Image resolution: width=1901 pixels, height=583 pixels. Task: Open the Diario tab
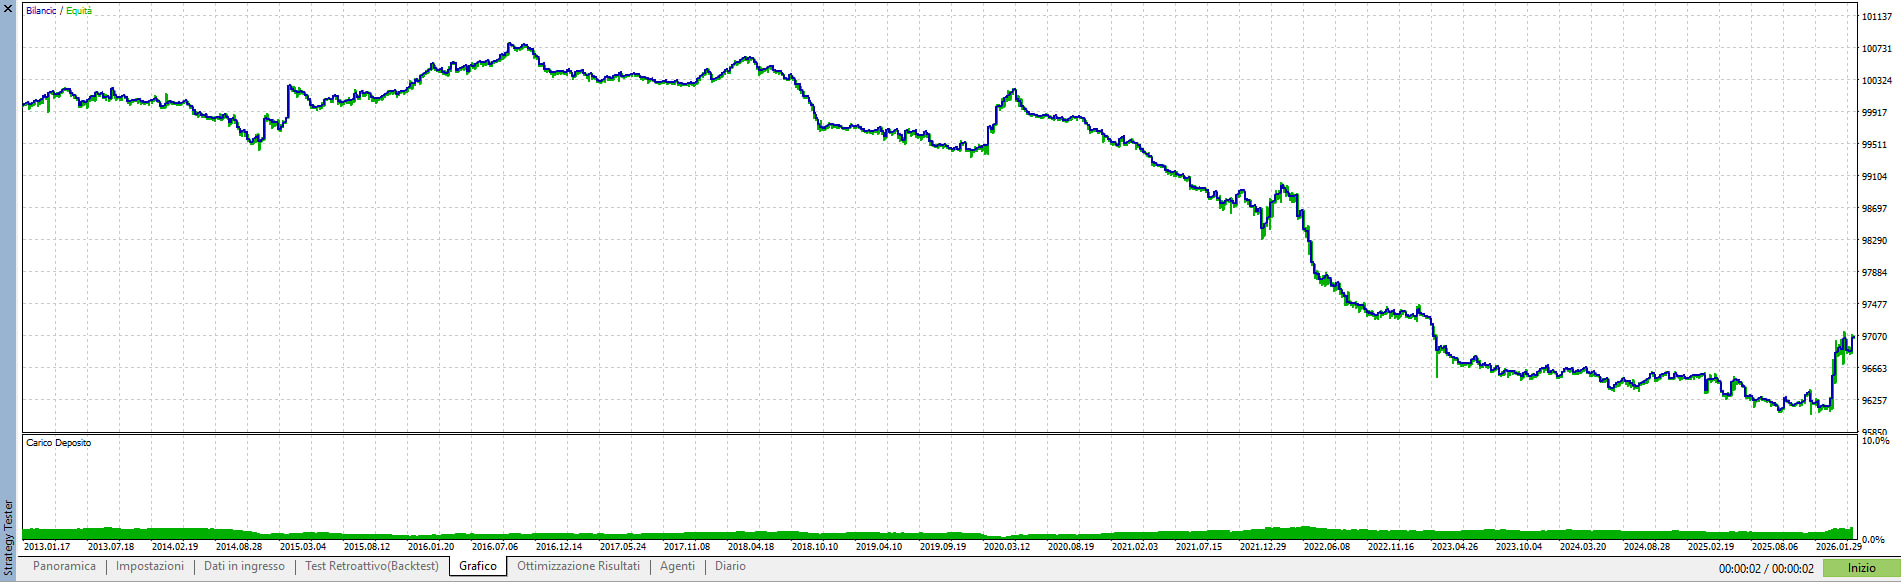click(730, 567)
